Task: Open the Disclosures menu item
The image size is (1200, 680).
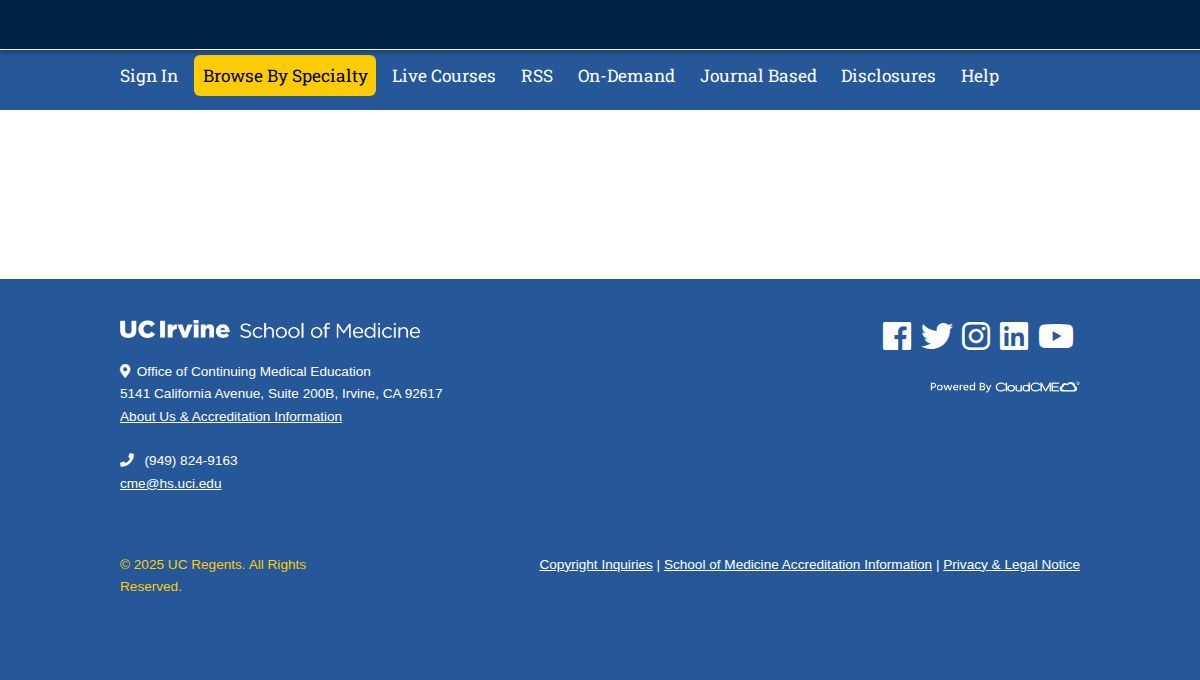Action: [x=888, y=76]
